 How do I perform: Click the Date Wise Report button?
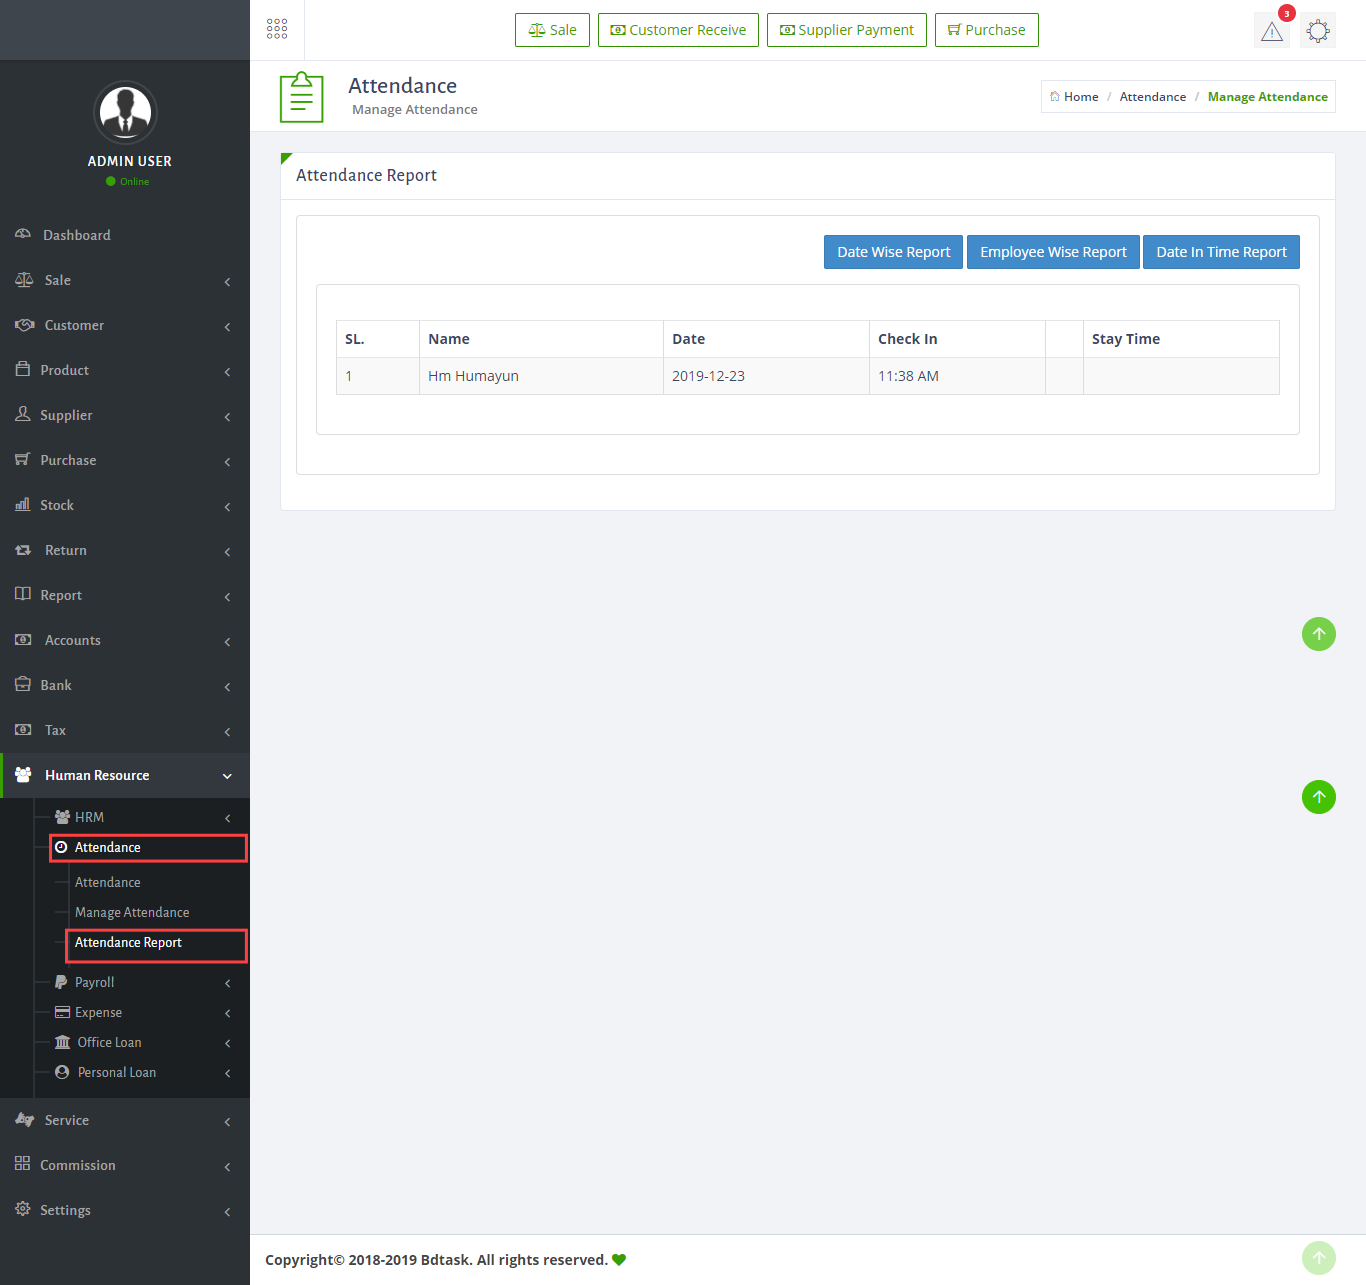coord(893,252)
